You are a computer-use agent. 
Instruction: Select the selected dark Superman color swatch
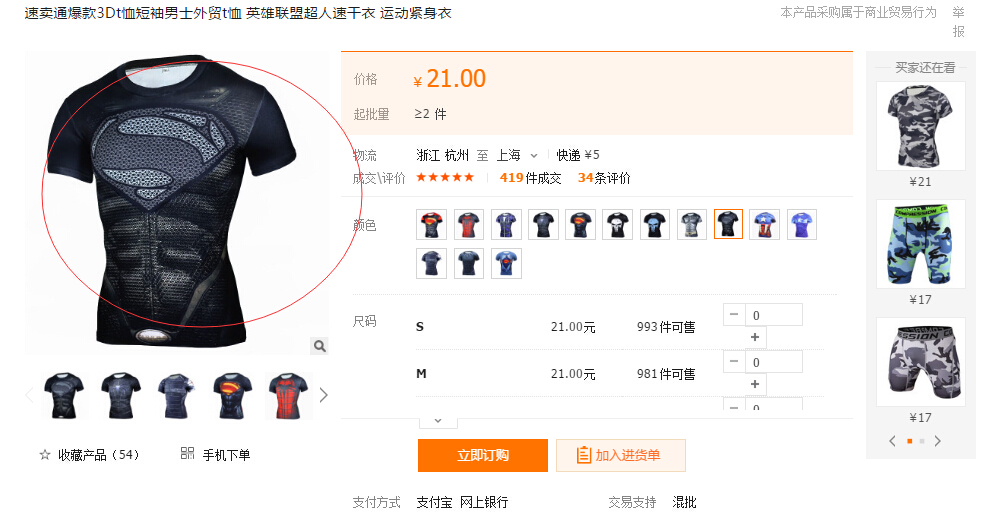728,224
